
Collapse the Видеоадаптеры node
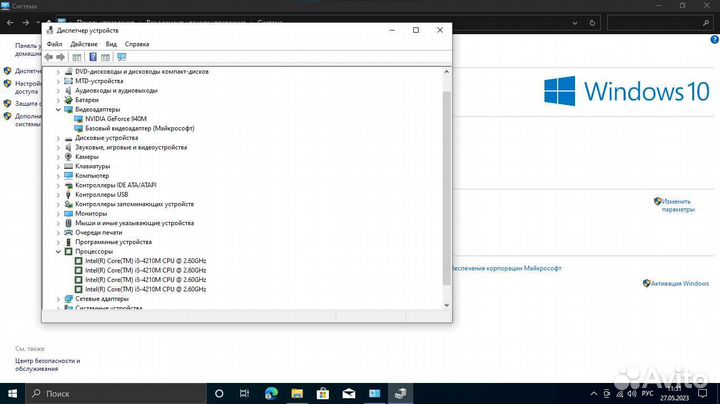point(58,109)
